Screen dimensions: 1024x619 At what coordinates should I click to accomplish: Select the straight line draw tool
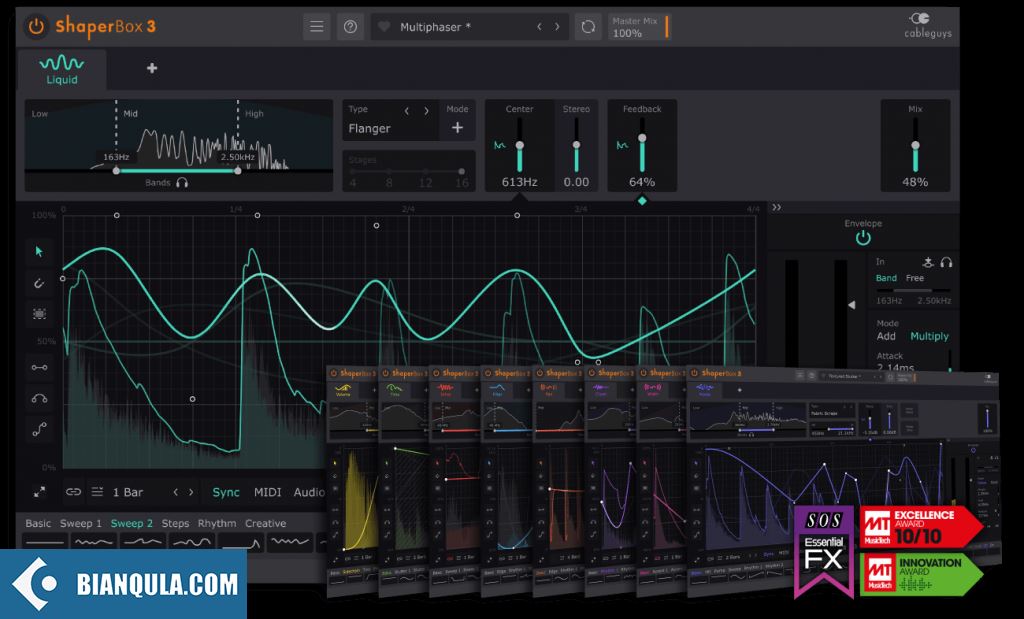(x=39, y=367)
